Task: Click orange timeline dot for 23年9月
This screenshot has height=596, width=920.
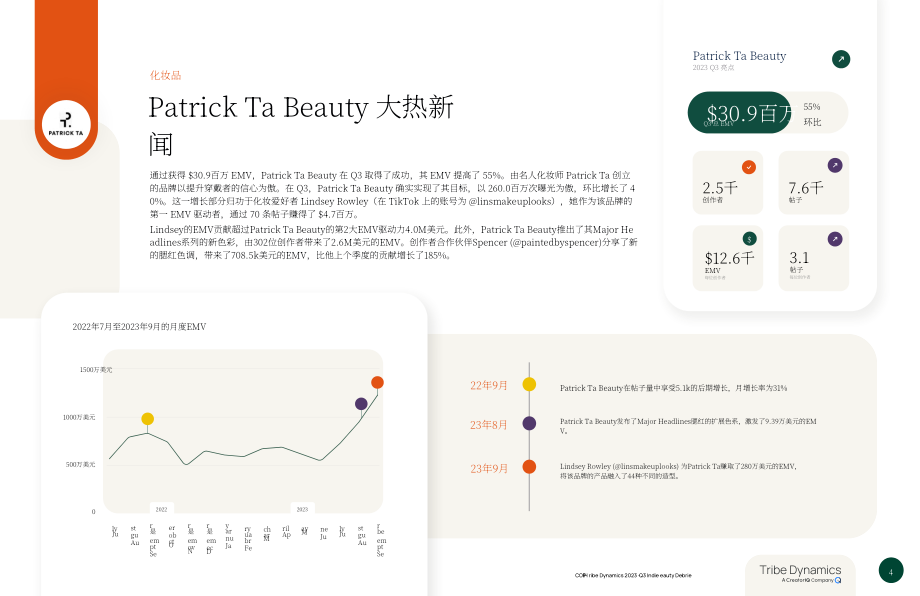Action: click(529, 466)
